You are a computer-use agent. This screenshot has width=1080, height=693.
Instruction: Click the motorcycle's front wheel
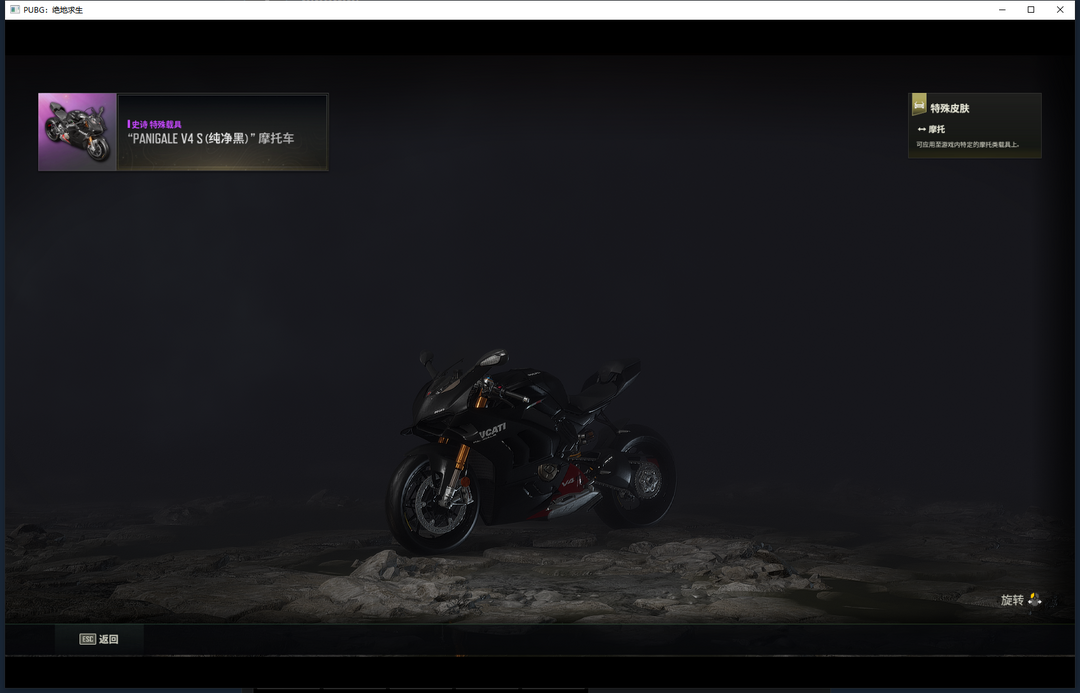point(430,500)
